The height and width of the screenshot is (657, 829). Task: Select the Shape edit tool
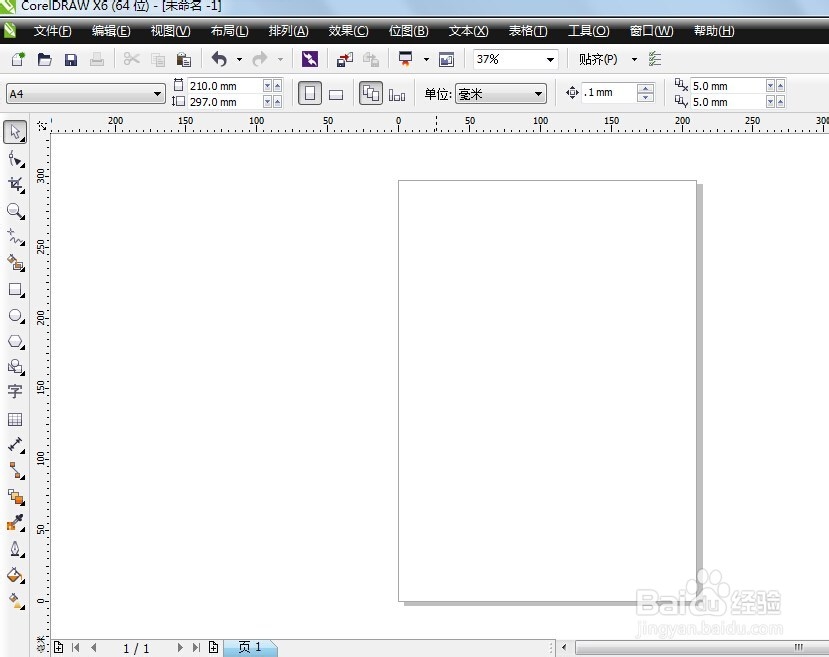tap(15, 159)
